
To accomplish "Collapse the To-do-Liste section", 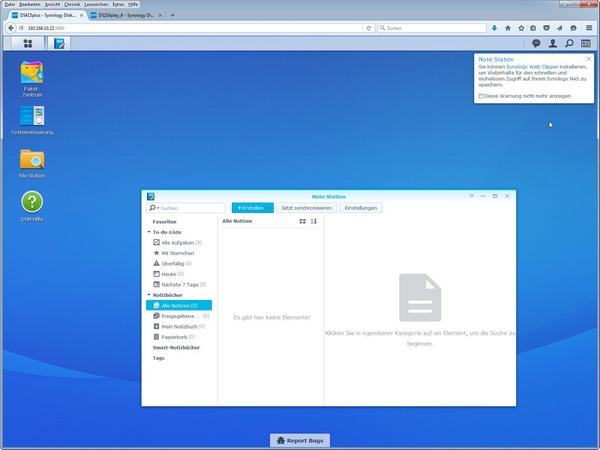I will coord(149,232).
